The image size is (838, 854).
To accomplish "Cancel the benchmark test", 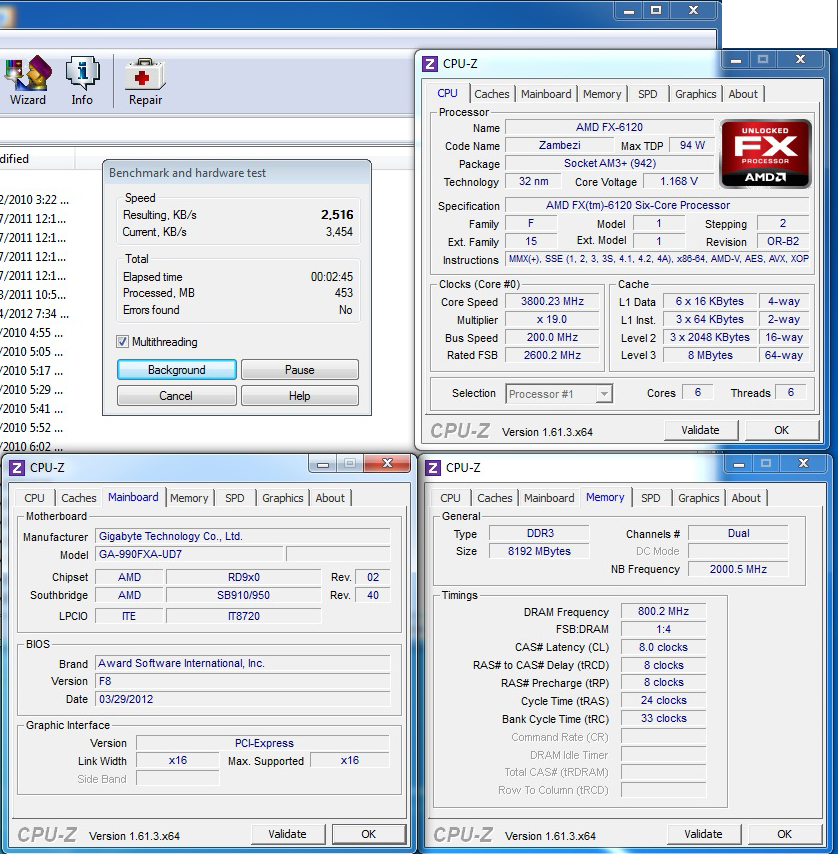I will [x=176, y=395].
